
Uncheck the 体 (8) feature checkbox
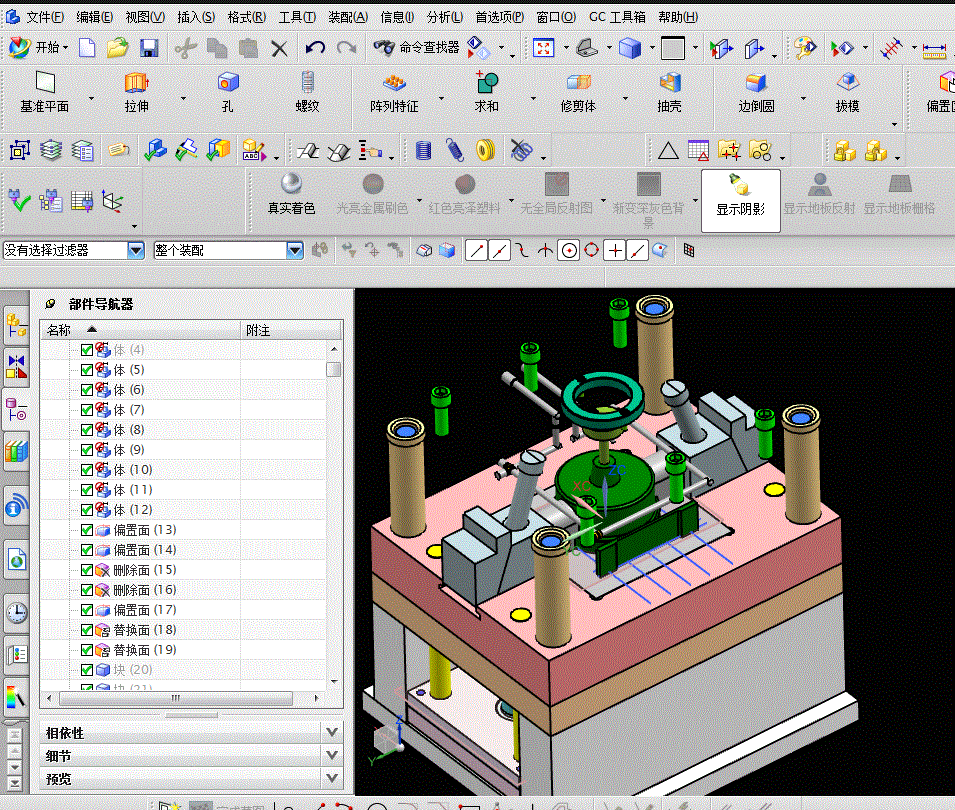click(x=86, y=430)
